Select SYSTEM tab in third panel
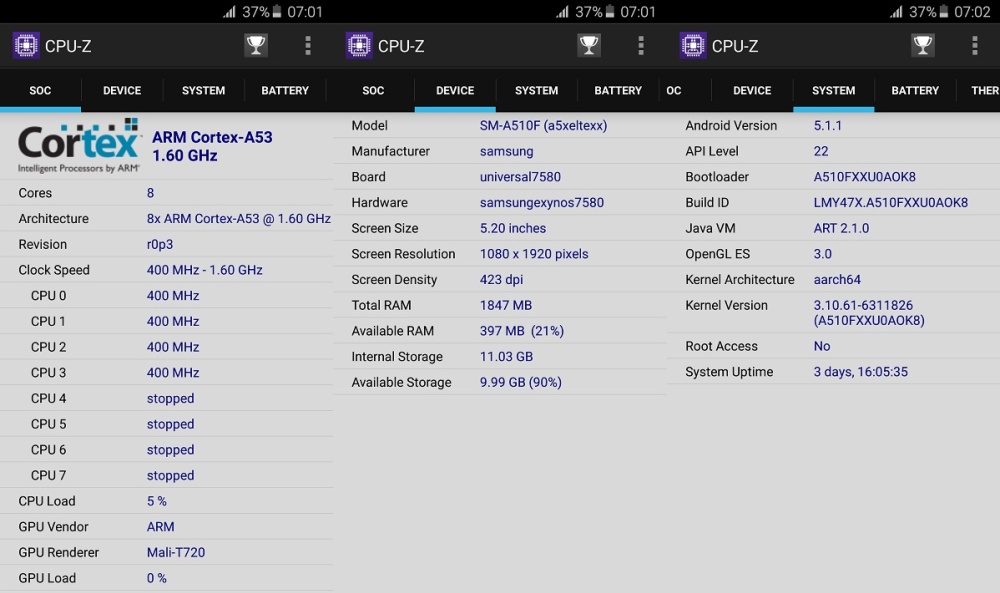The image size is (1000, 593). [834, 91]
